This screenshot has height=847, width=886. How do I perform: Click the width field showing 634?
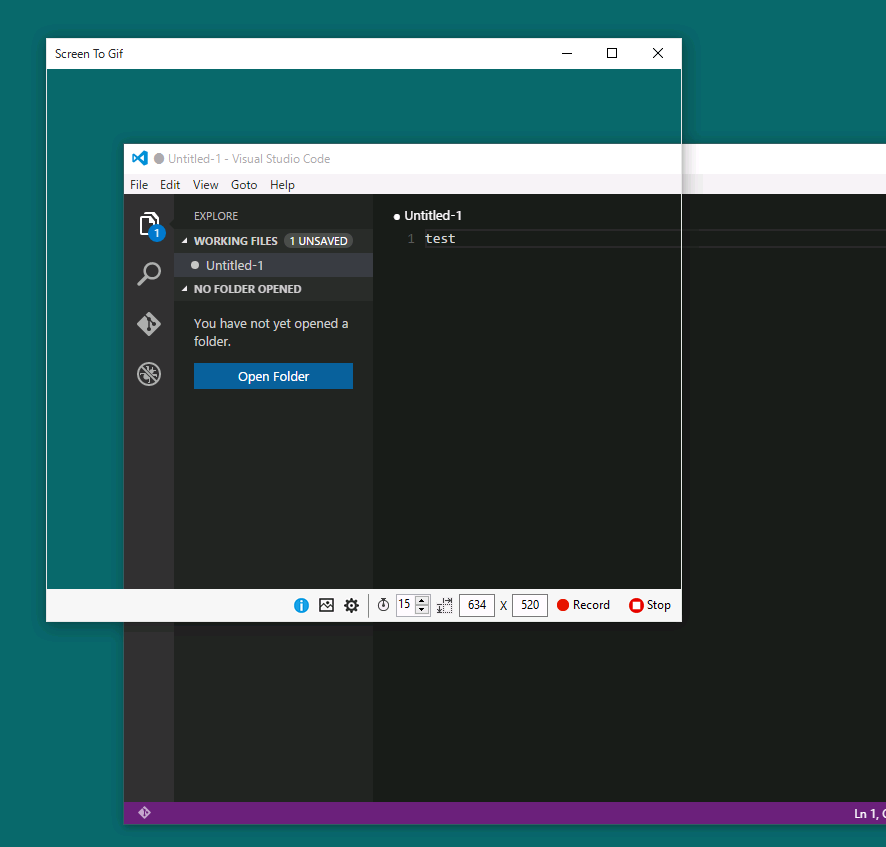477,605
